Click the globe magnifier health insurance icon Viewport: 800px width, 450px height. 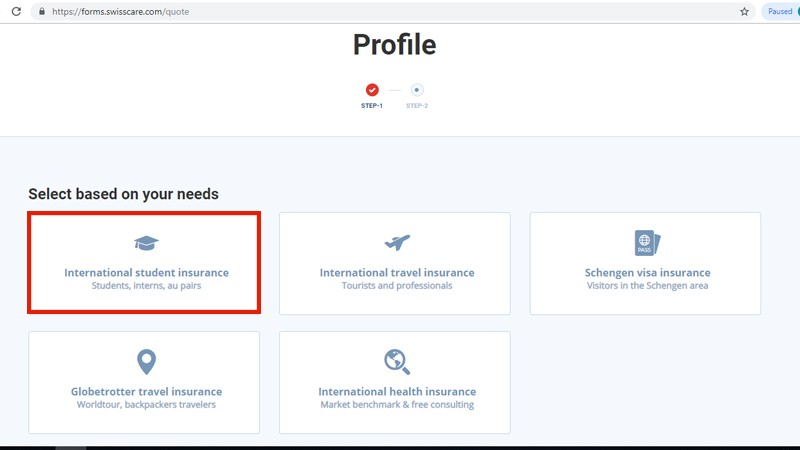397,361
